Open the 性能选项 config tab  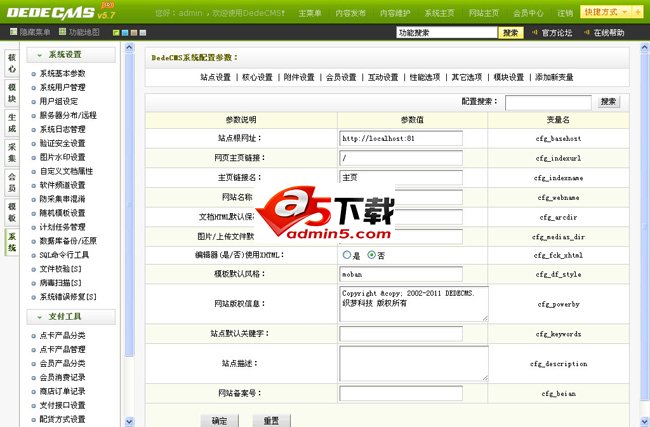425,77
